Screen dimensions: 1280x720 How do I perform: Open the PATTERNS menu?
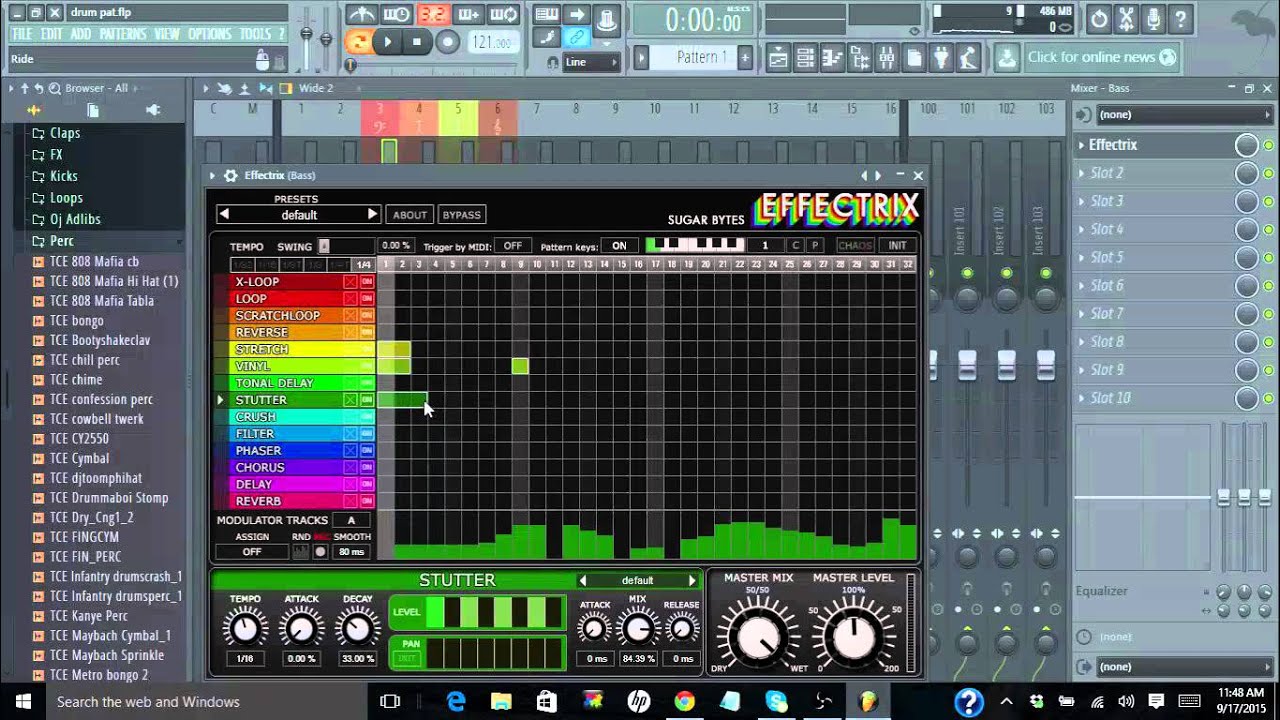pyautogui.click(x=123, y=34)
